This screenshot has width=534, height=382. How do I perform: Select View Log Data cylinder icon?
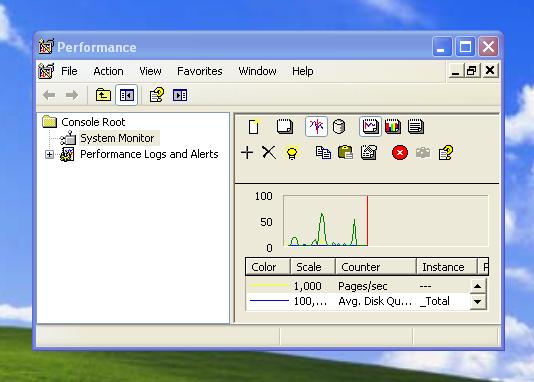click(339, 127)
